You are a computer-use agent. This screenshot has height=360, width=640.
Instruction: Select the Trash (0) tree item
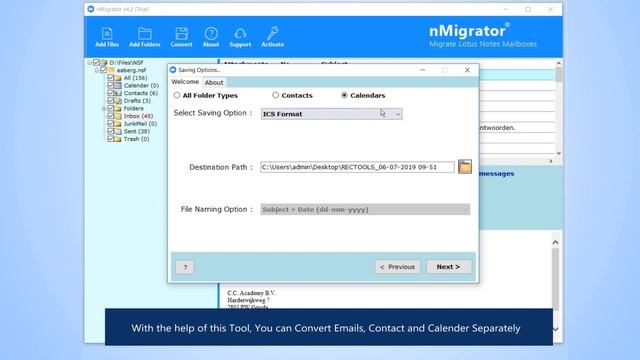[x=136, y=139]
